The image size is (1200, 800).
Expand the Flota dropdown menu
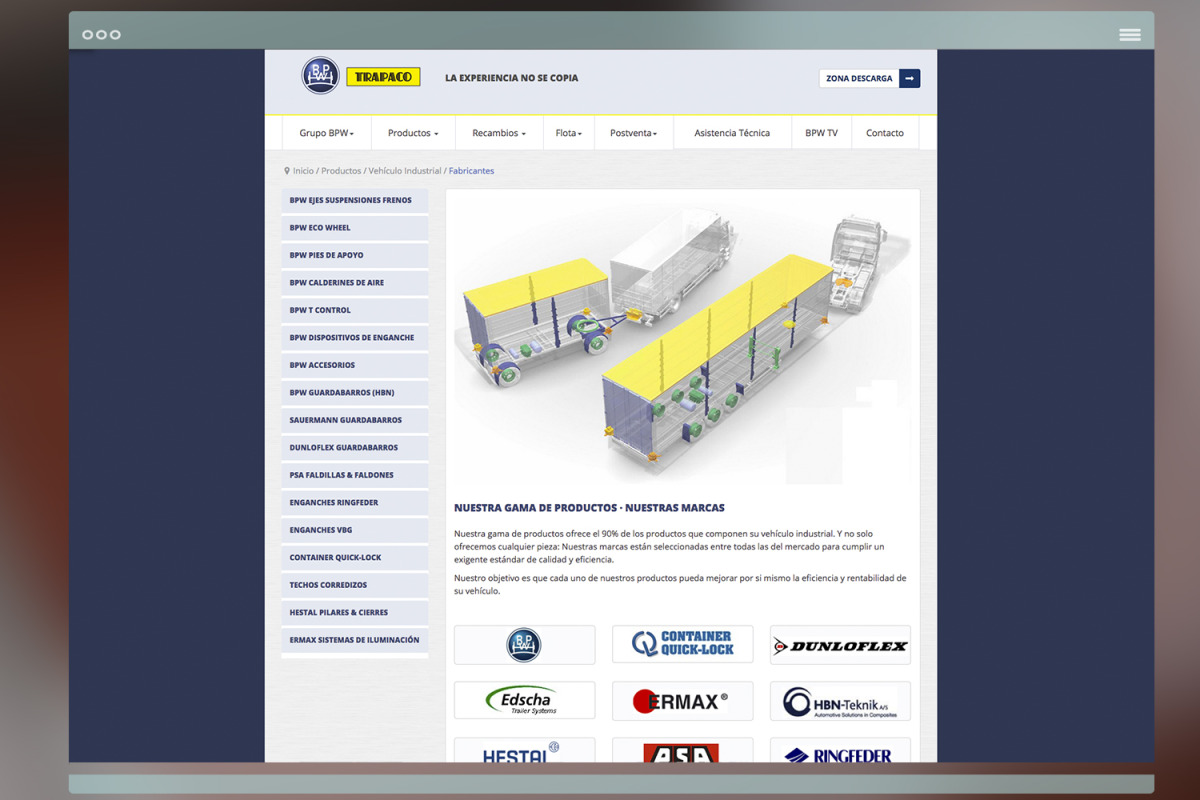pyautogui.click(x=568, y=133)
